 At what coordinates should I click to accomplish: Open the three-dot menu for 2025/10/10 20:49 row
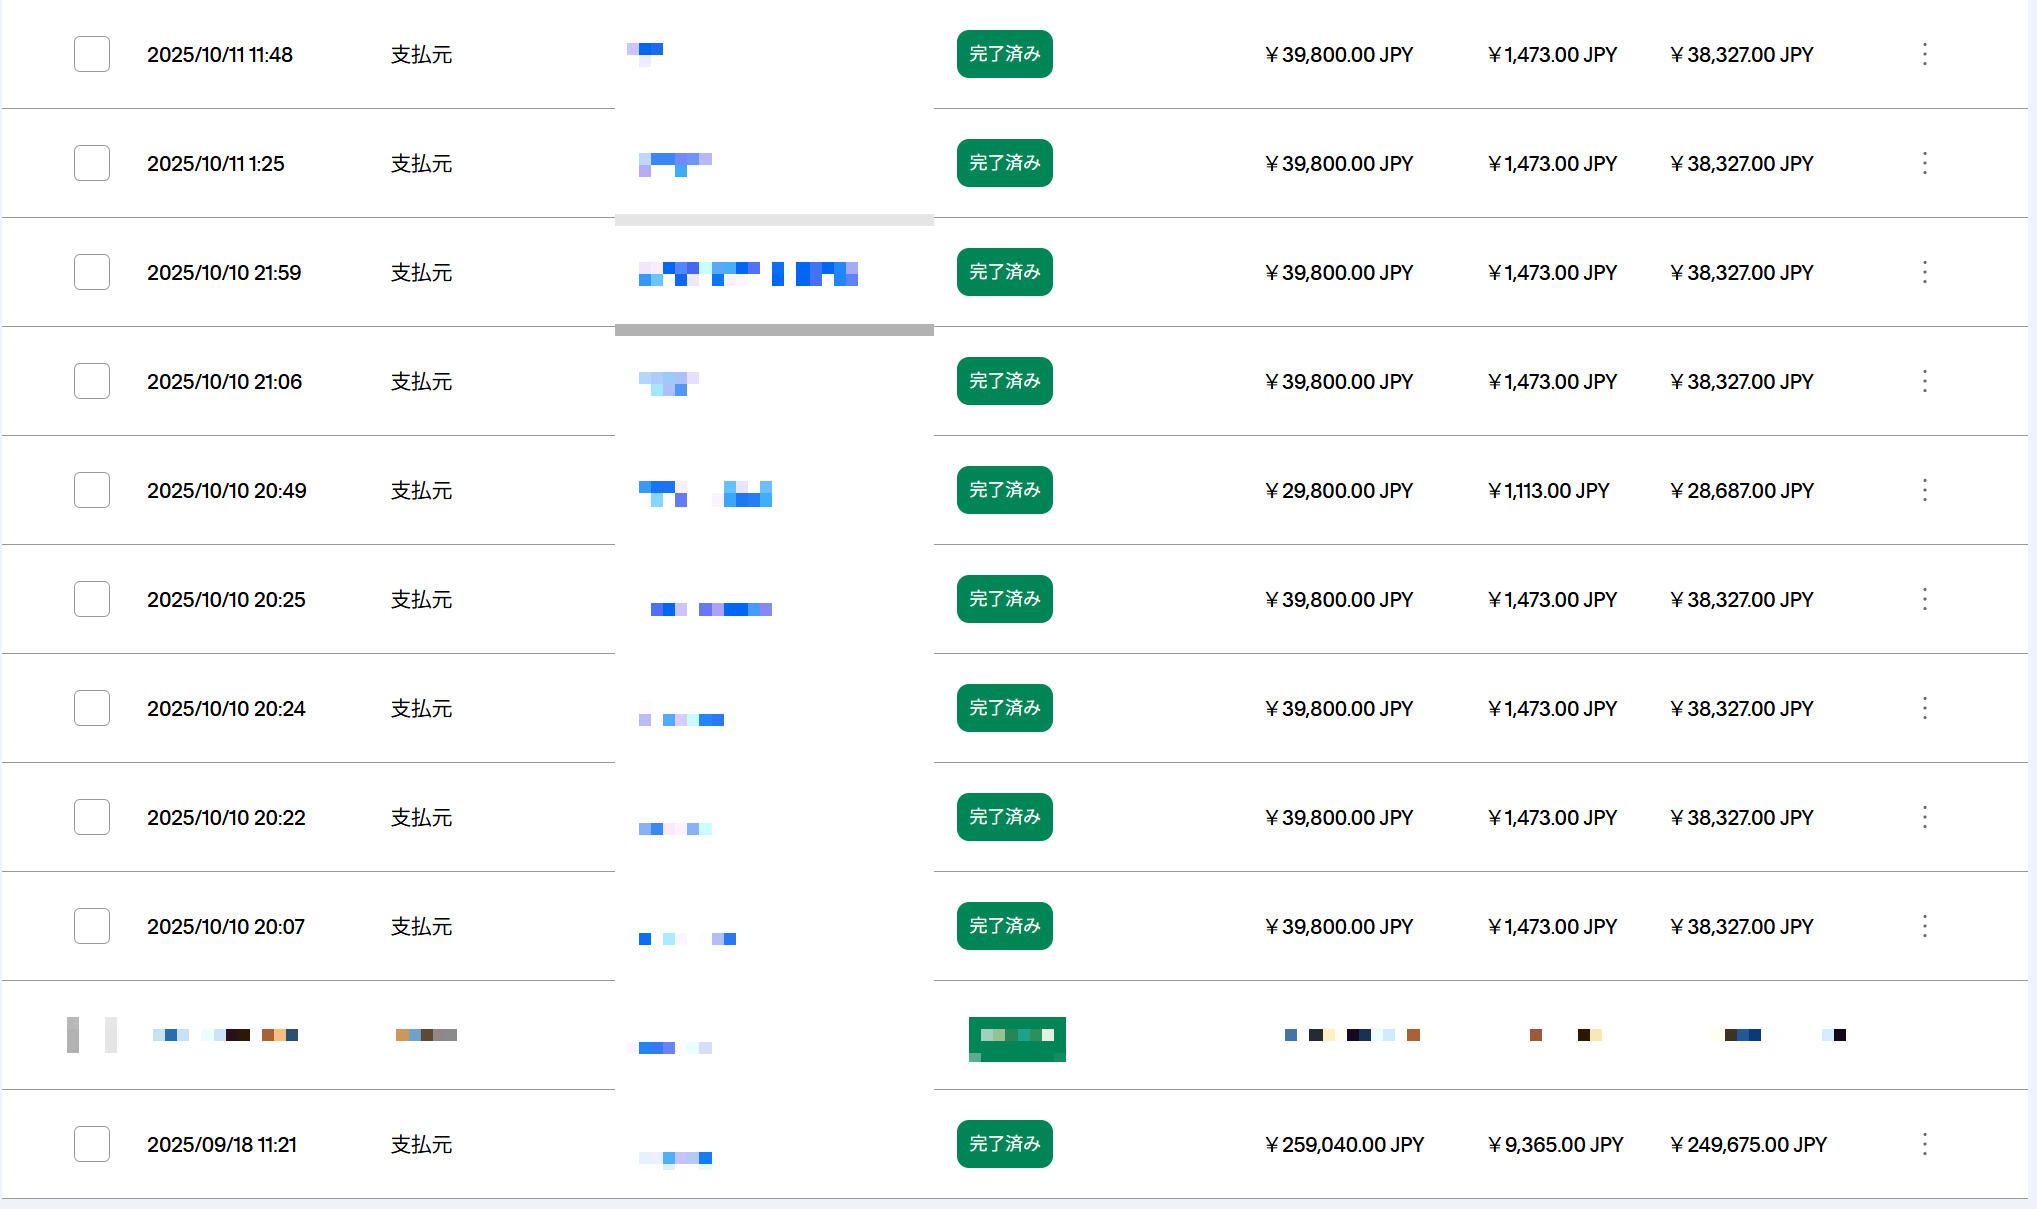pos(1924,490)
